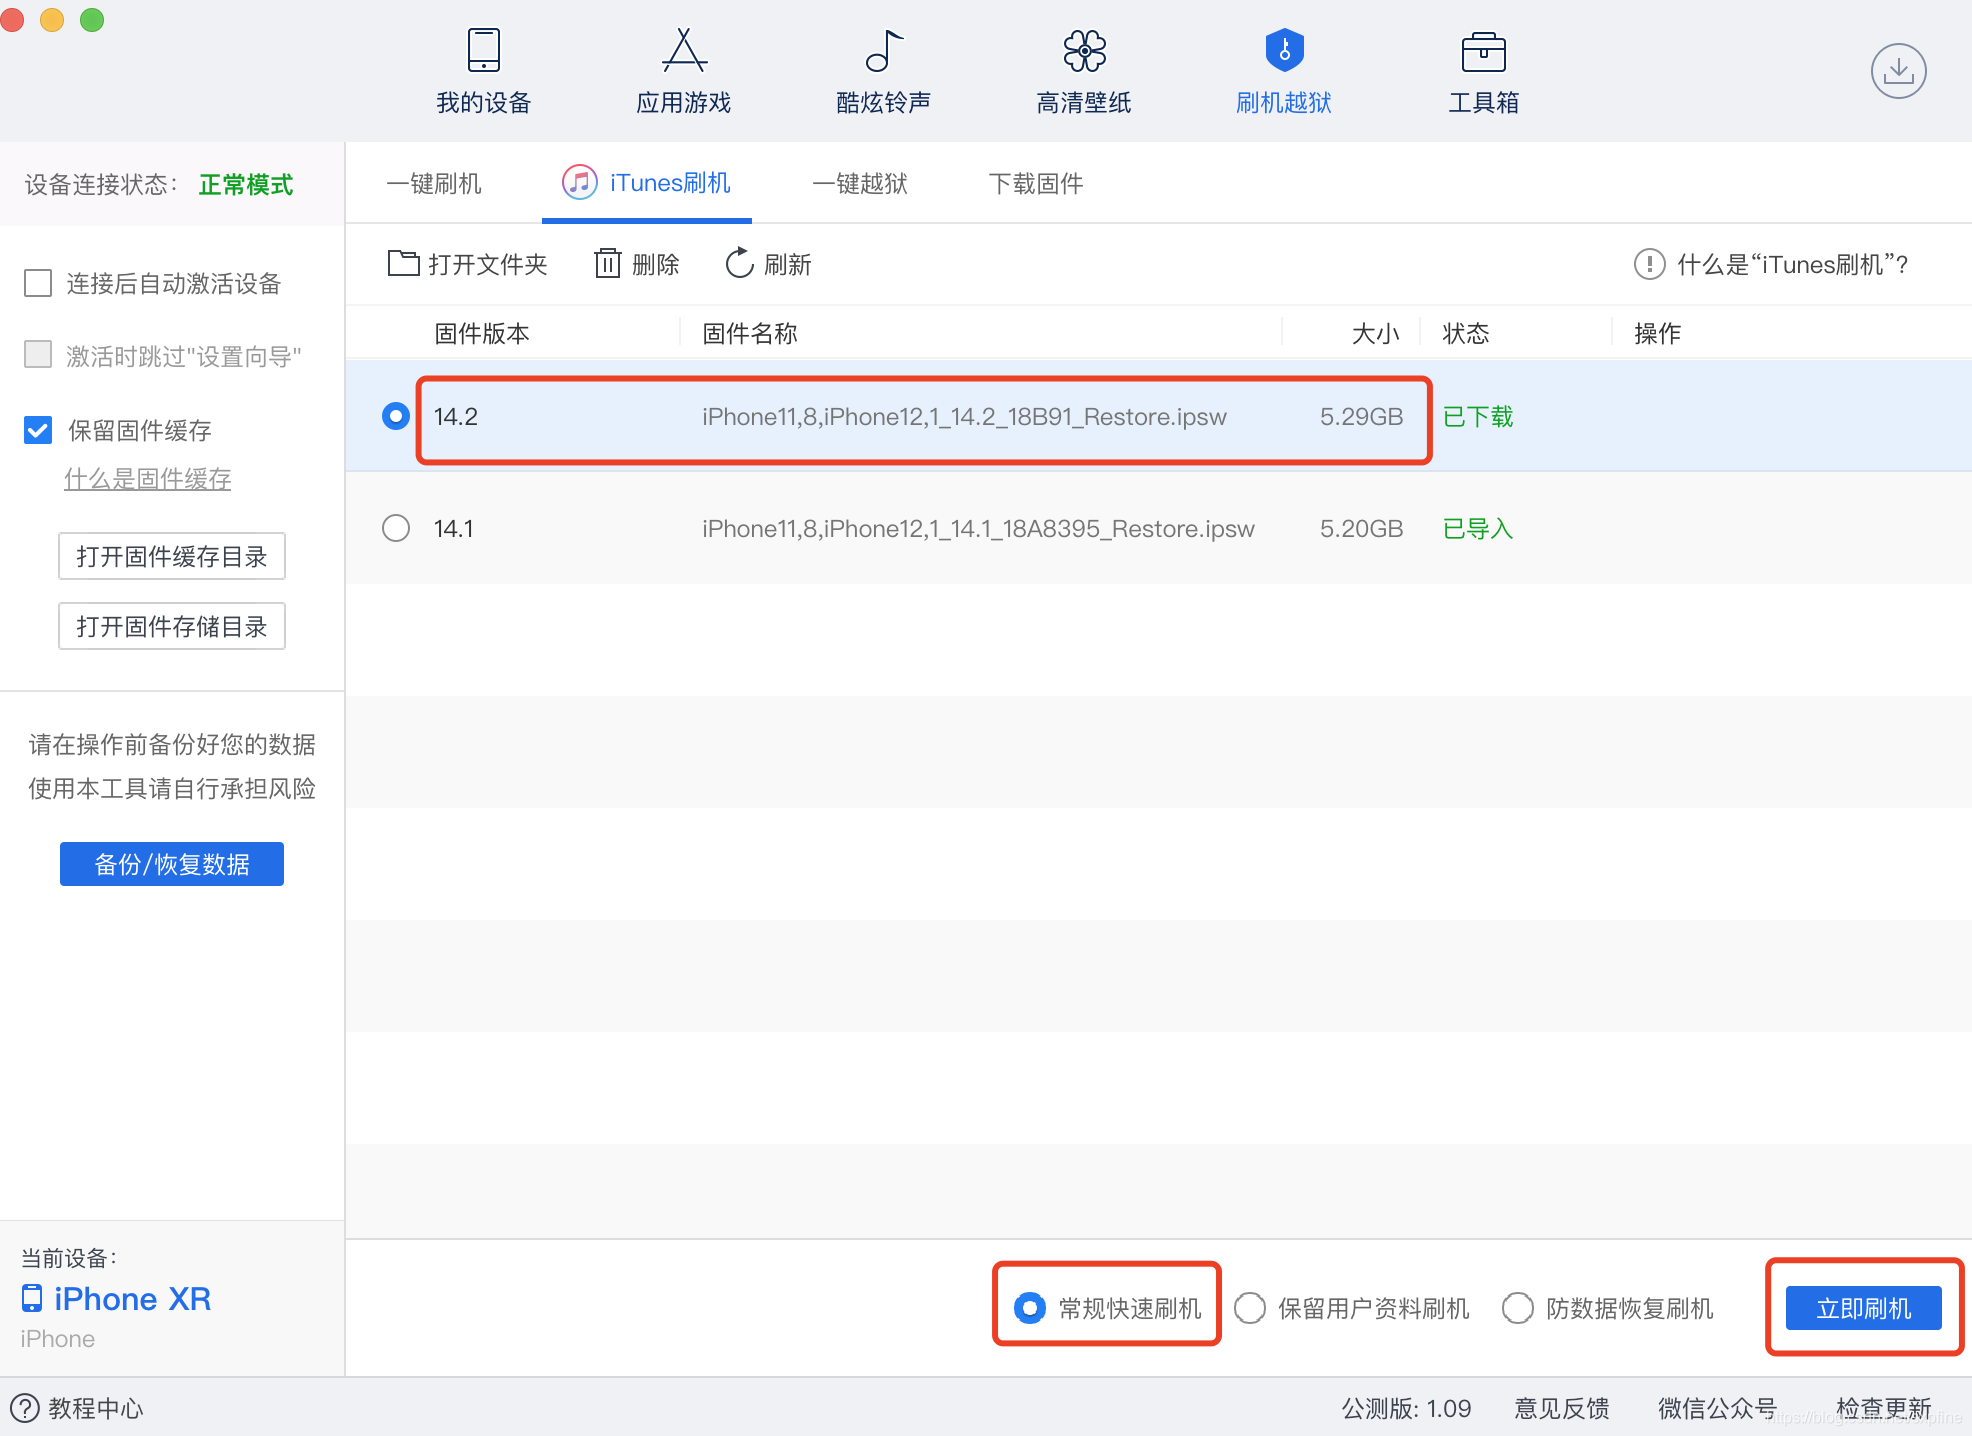Select firmware 14.1 radio button
Image resolution: width=1972 pixels, height=1436 pixels.
(x=396, y=528)
